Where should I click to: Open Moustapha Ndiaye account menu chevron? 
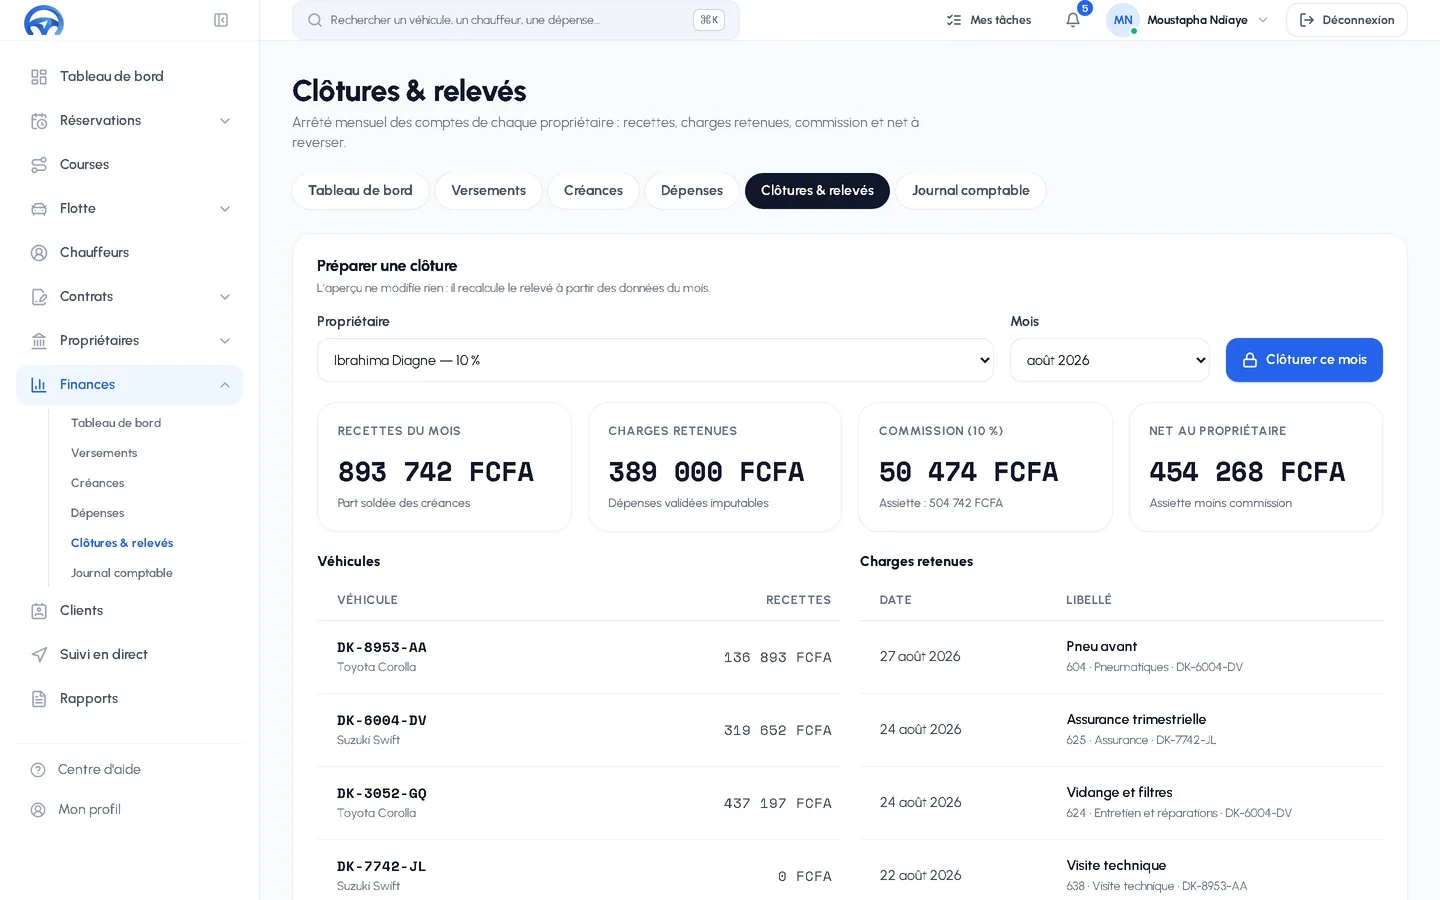pos(1263,20)
